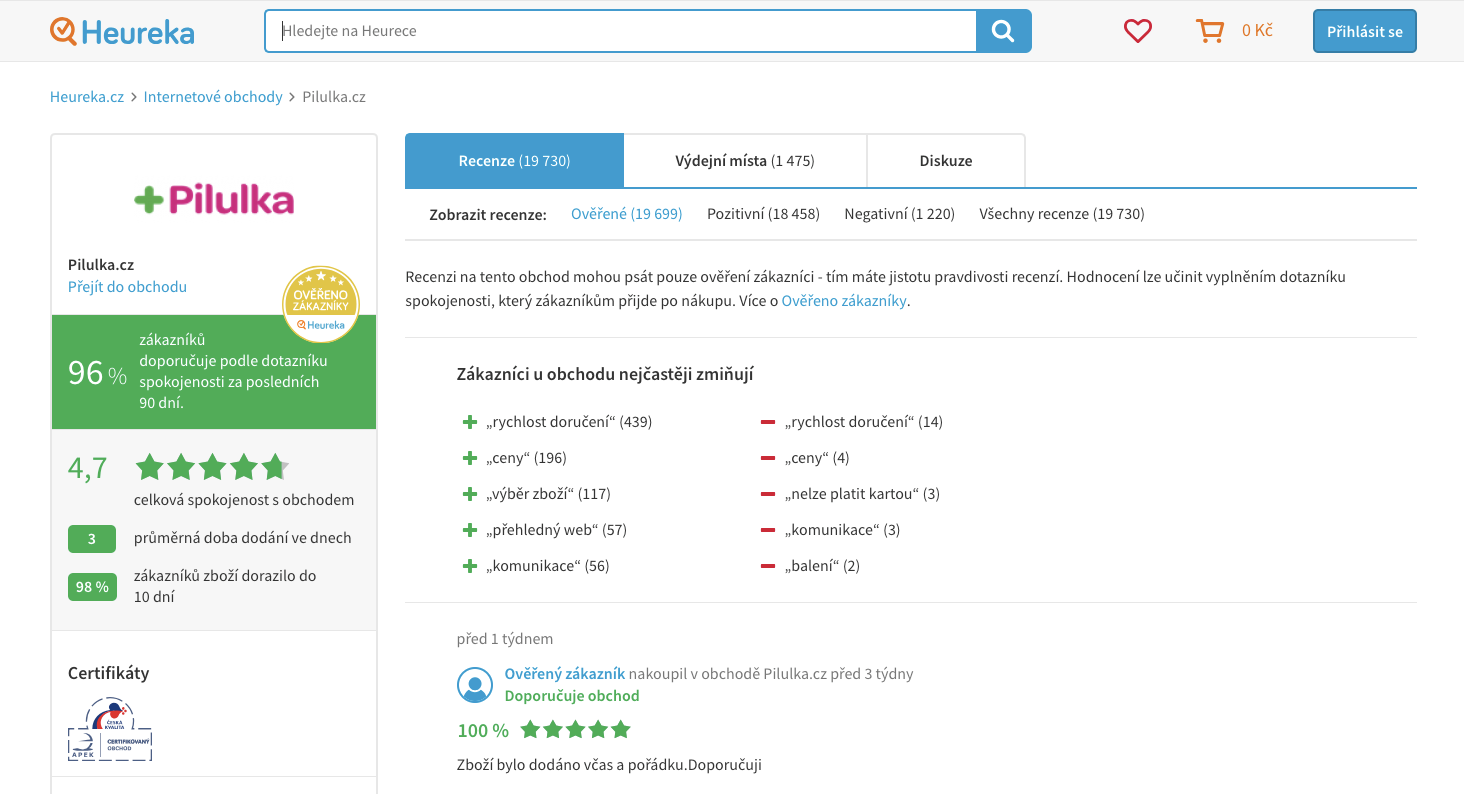Click the search magnifier button
Image resolution: width=1464 pixels, height=794 pixels.
tap(1003, 31)
